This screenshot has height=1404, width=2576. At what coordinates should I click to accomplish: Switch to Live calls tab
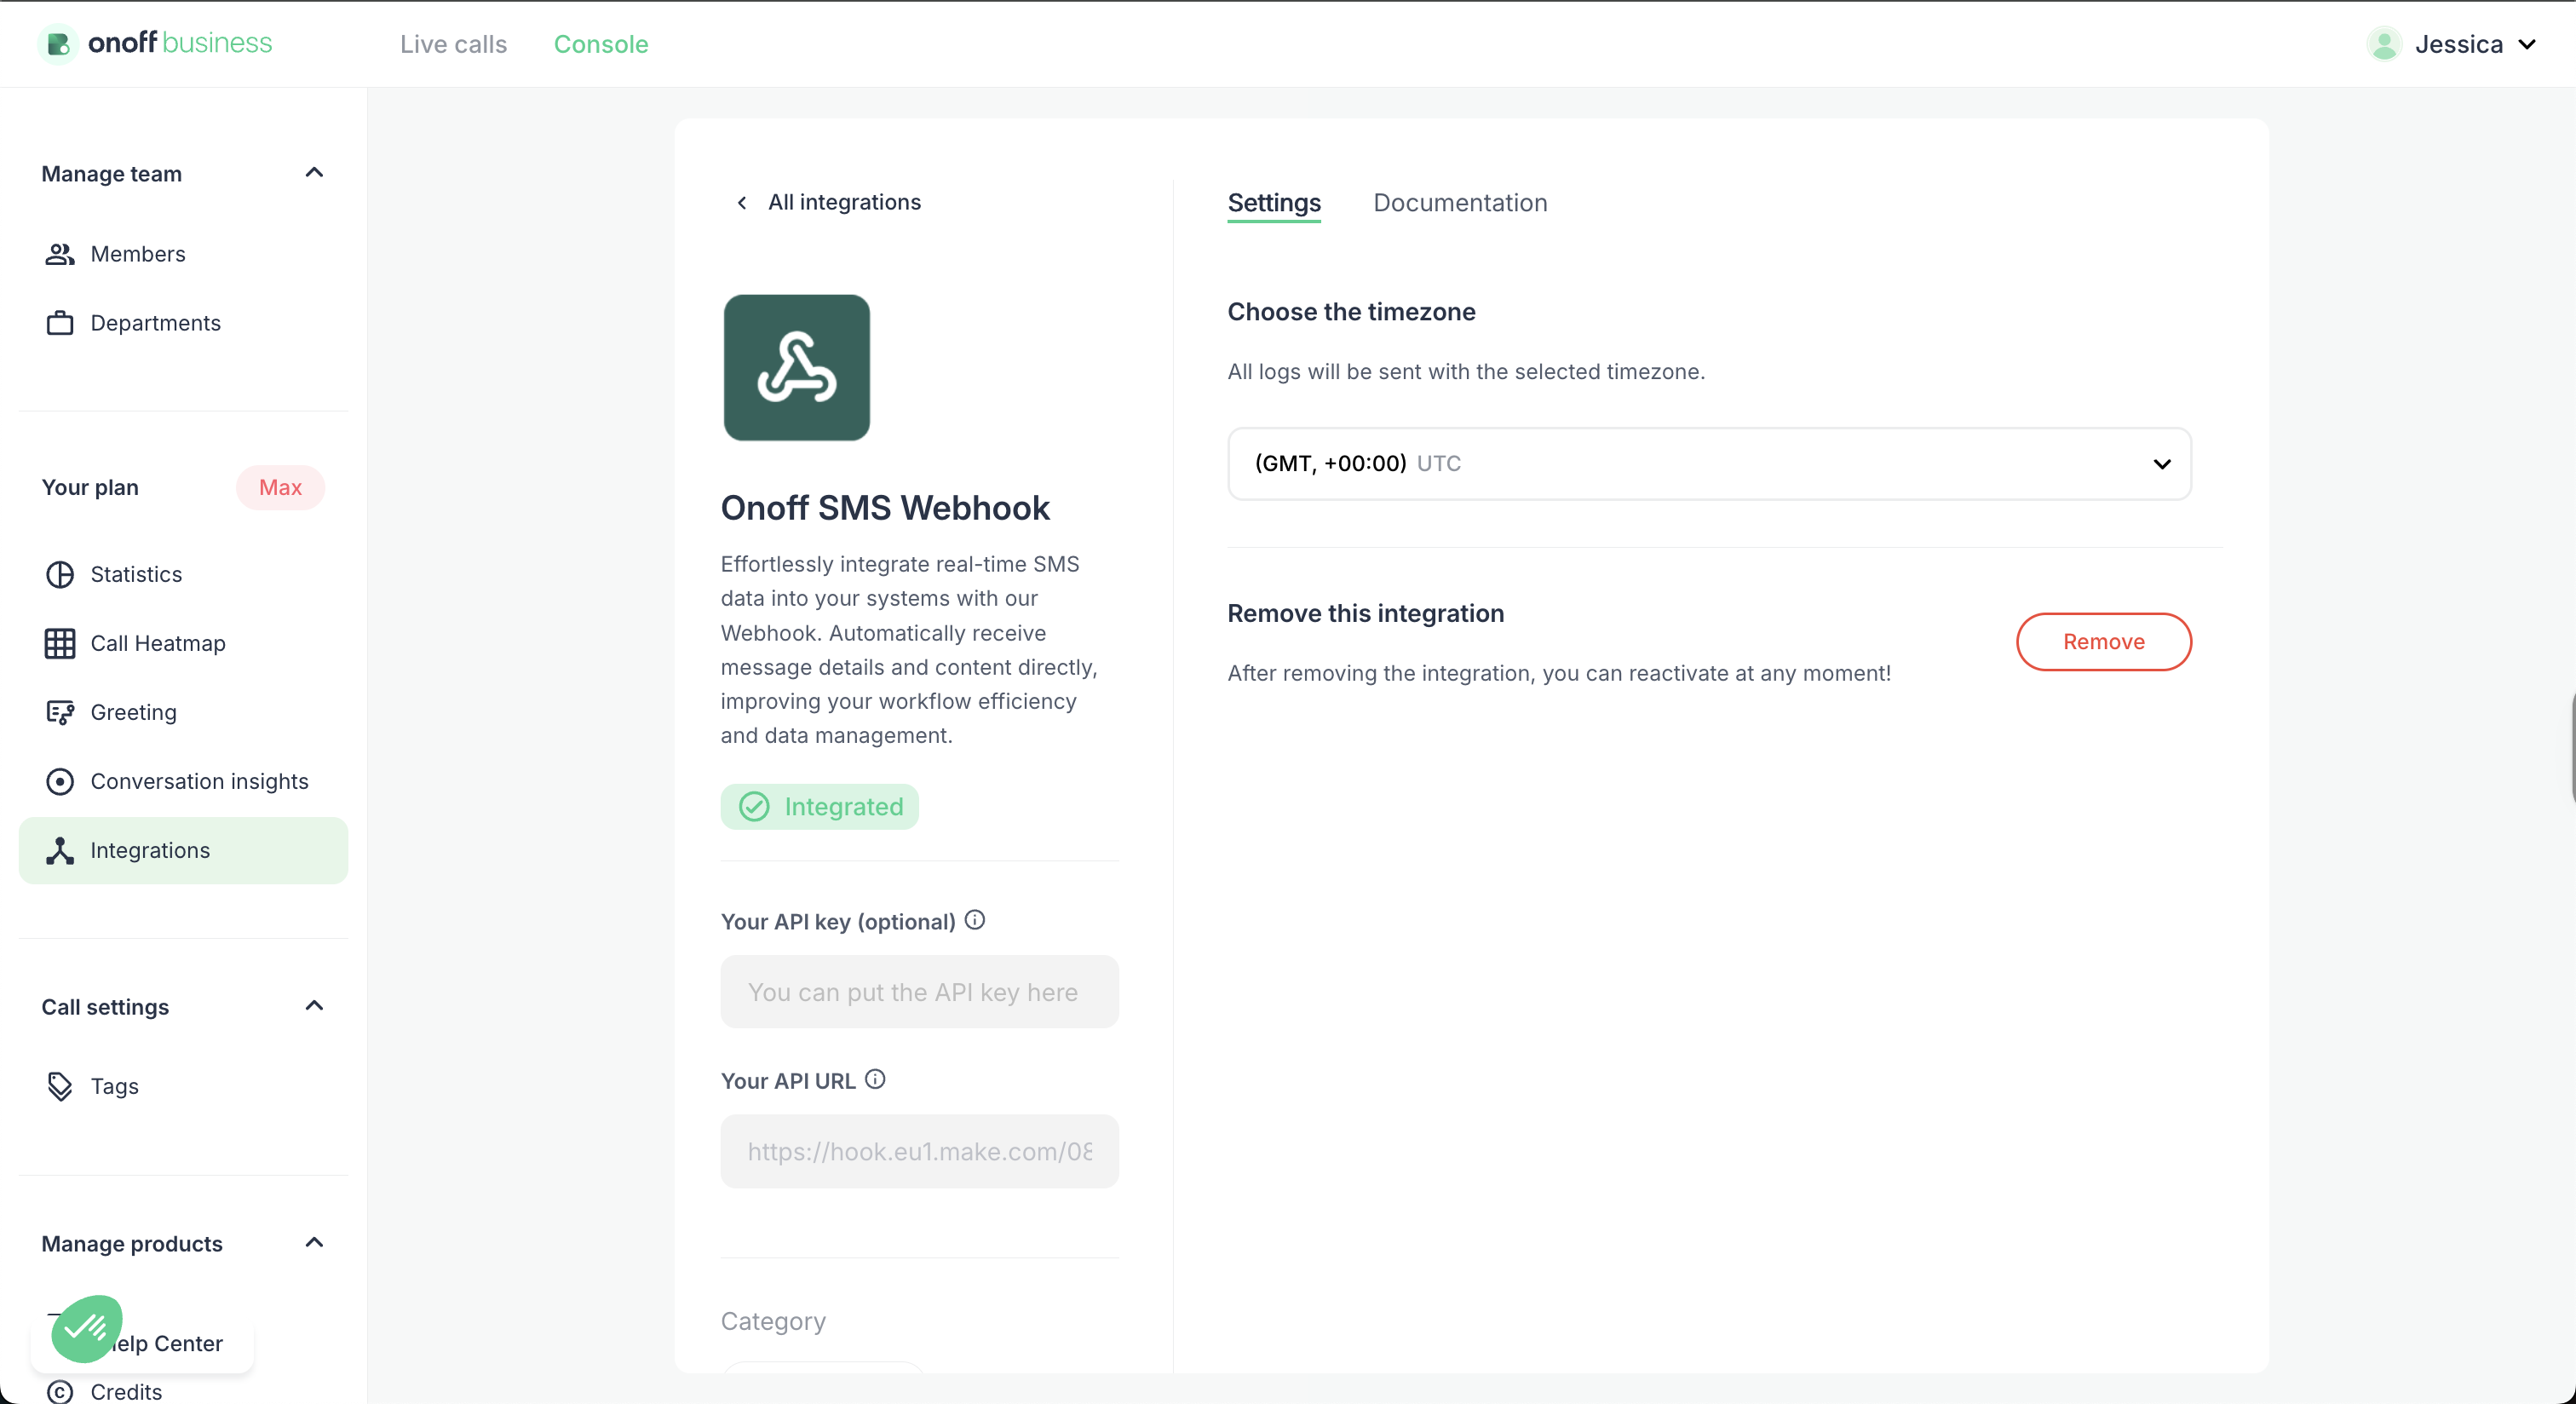tap(454, 44)
